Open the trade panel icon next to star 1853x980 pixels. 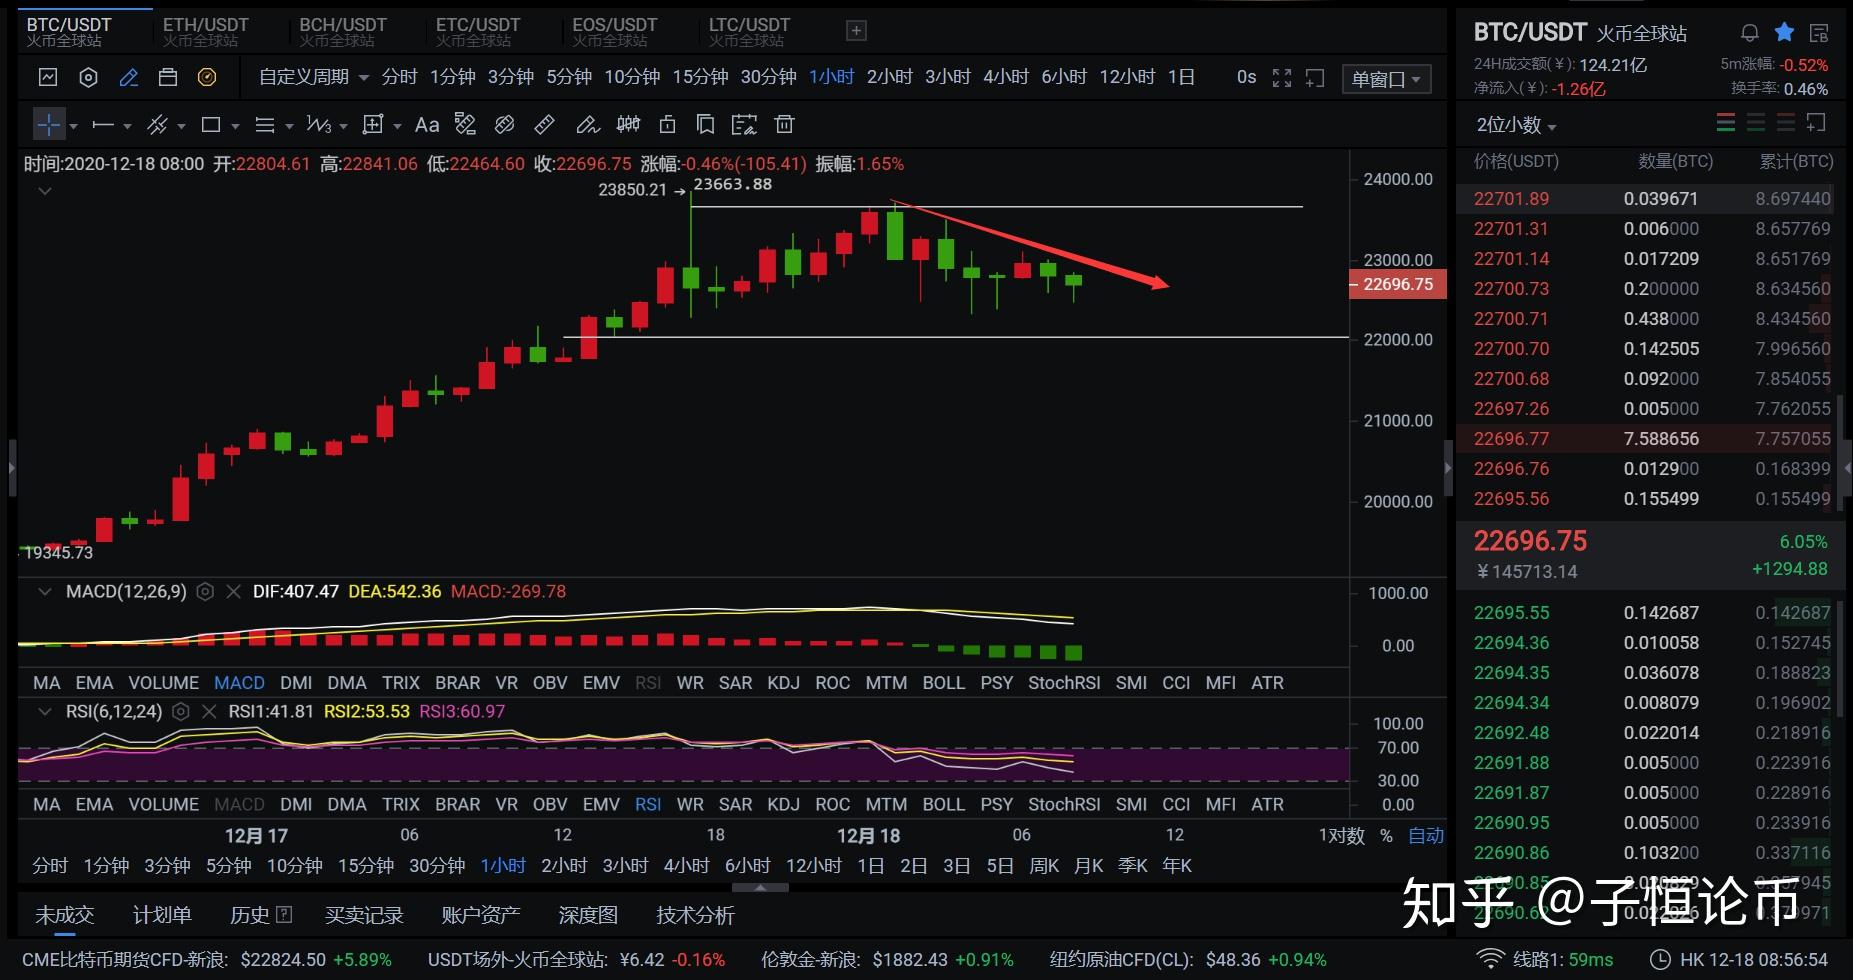point(1819,33)
